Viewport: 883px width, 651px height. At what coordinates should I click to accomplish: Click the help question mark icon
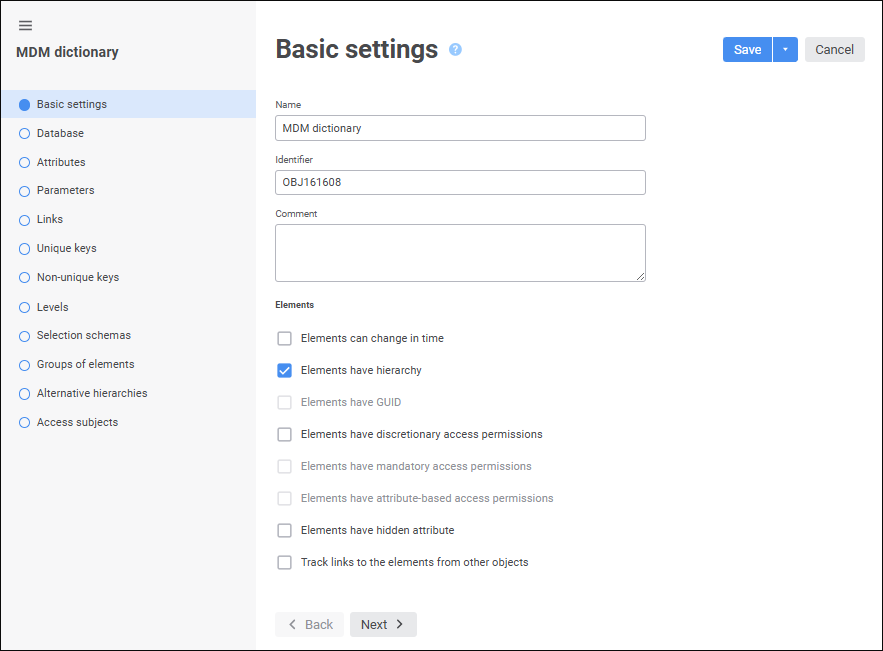455,49
